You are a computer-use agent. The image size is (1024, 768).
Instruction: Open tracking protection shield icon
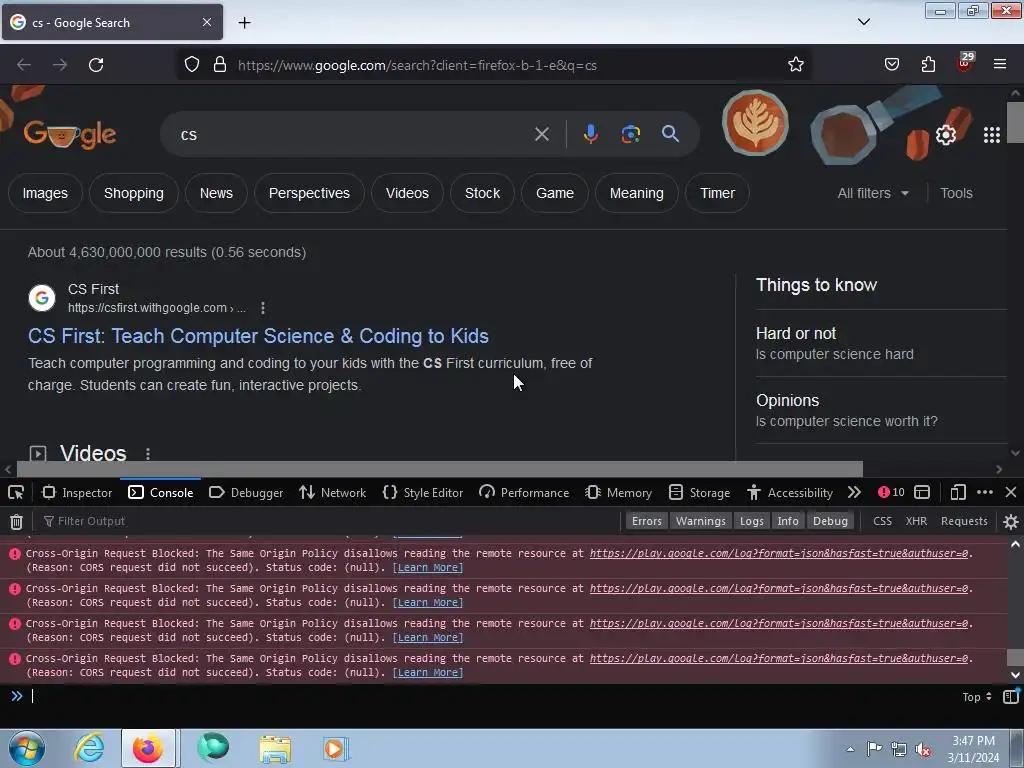pyautogui.click(x=191, y=64)
